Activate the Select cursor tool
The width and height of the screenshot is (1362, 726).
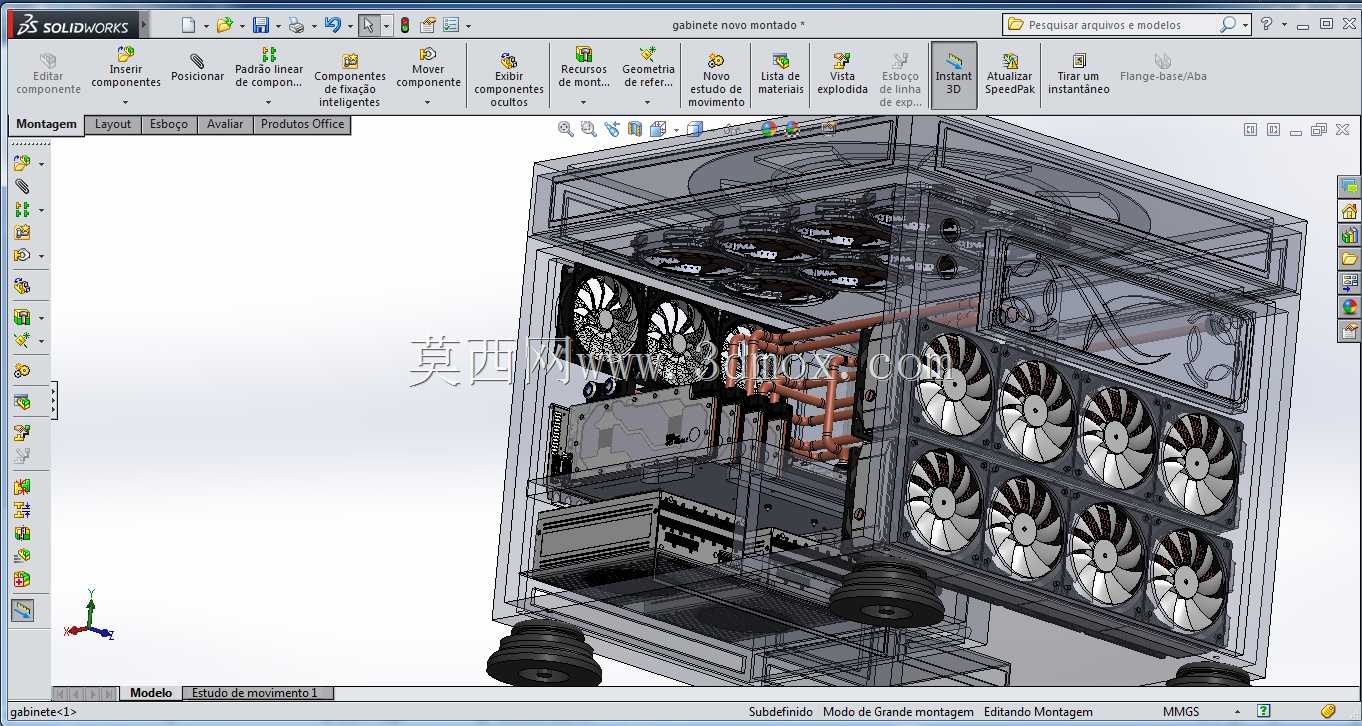coord(369,25)
